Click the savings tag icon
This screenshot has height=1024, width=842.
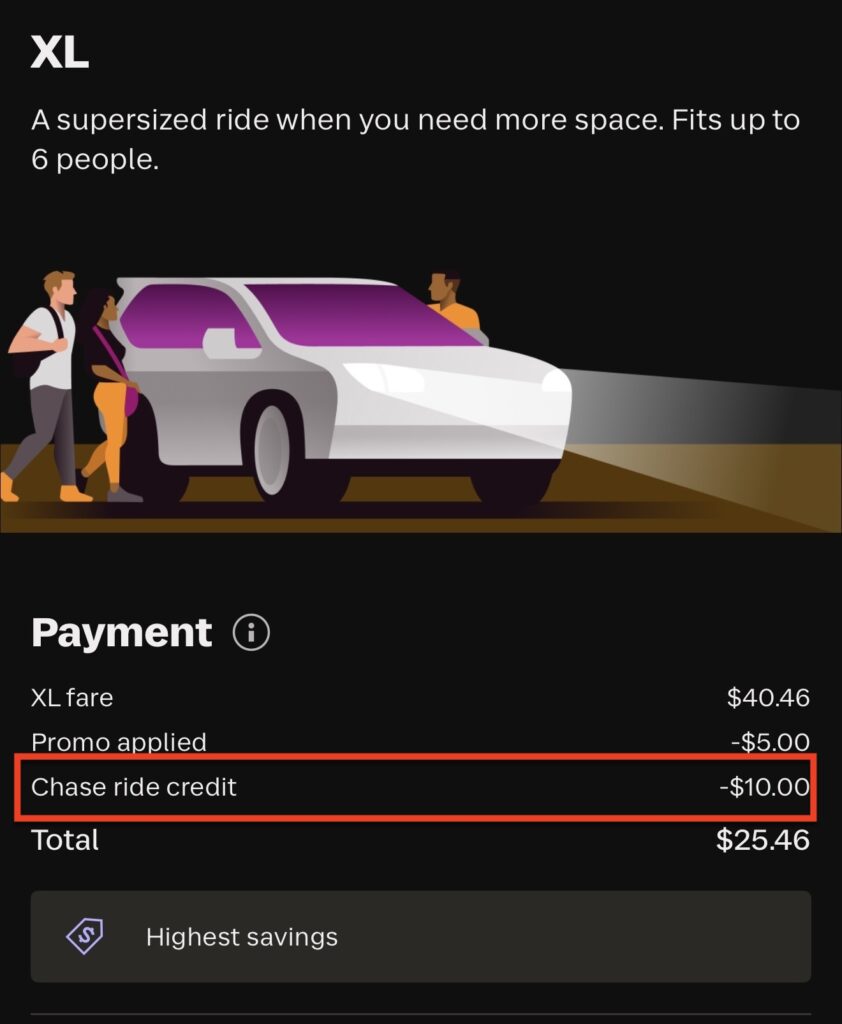[x=84, y=937]
